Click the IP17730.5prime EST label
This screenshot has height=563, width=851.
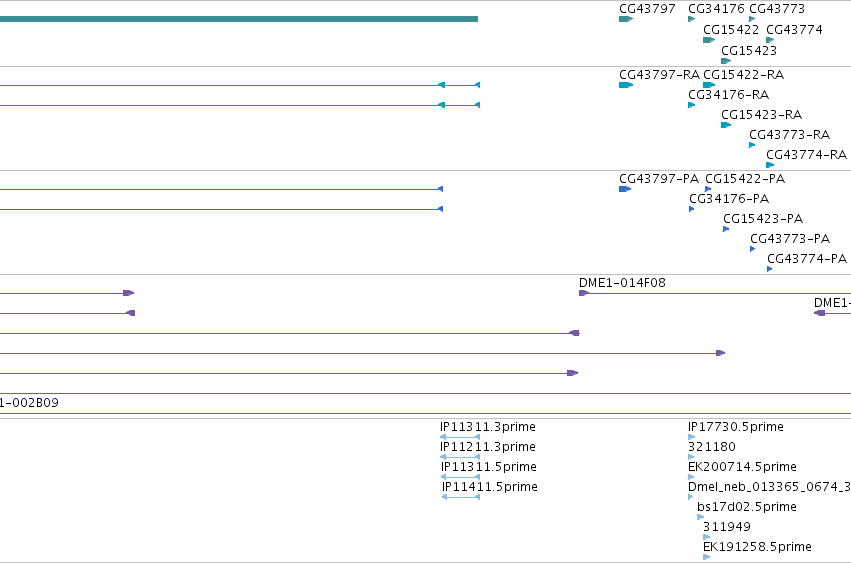735,427
